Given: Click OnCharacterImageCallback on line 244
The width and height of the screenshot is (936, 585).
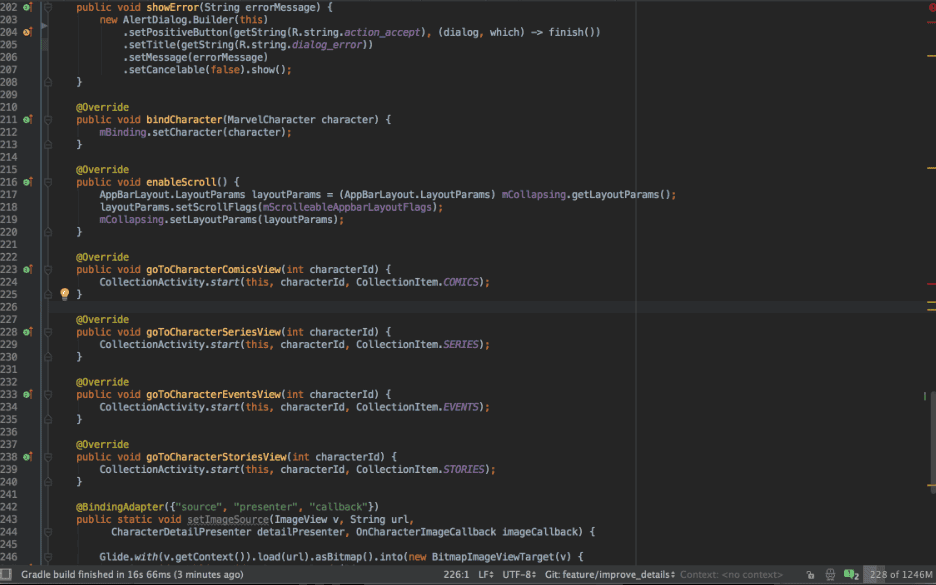Looking at the screenshot, I should [426, 532].
